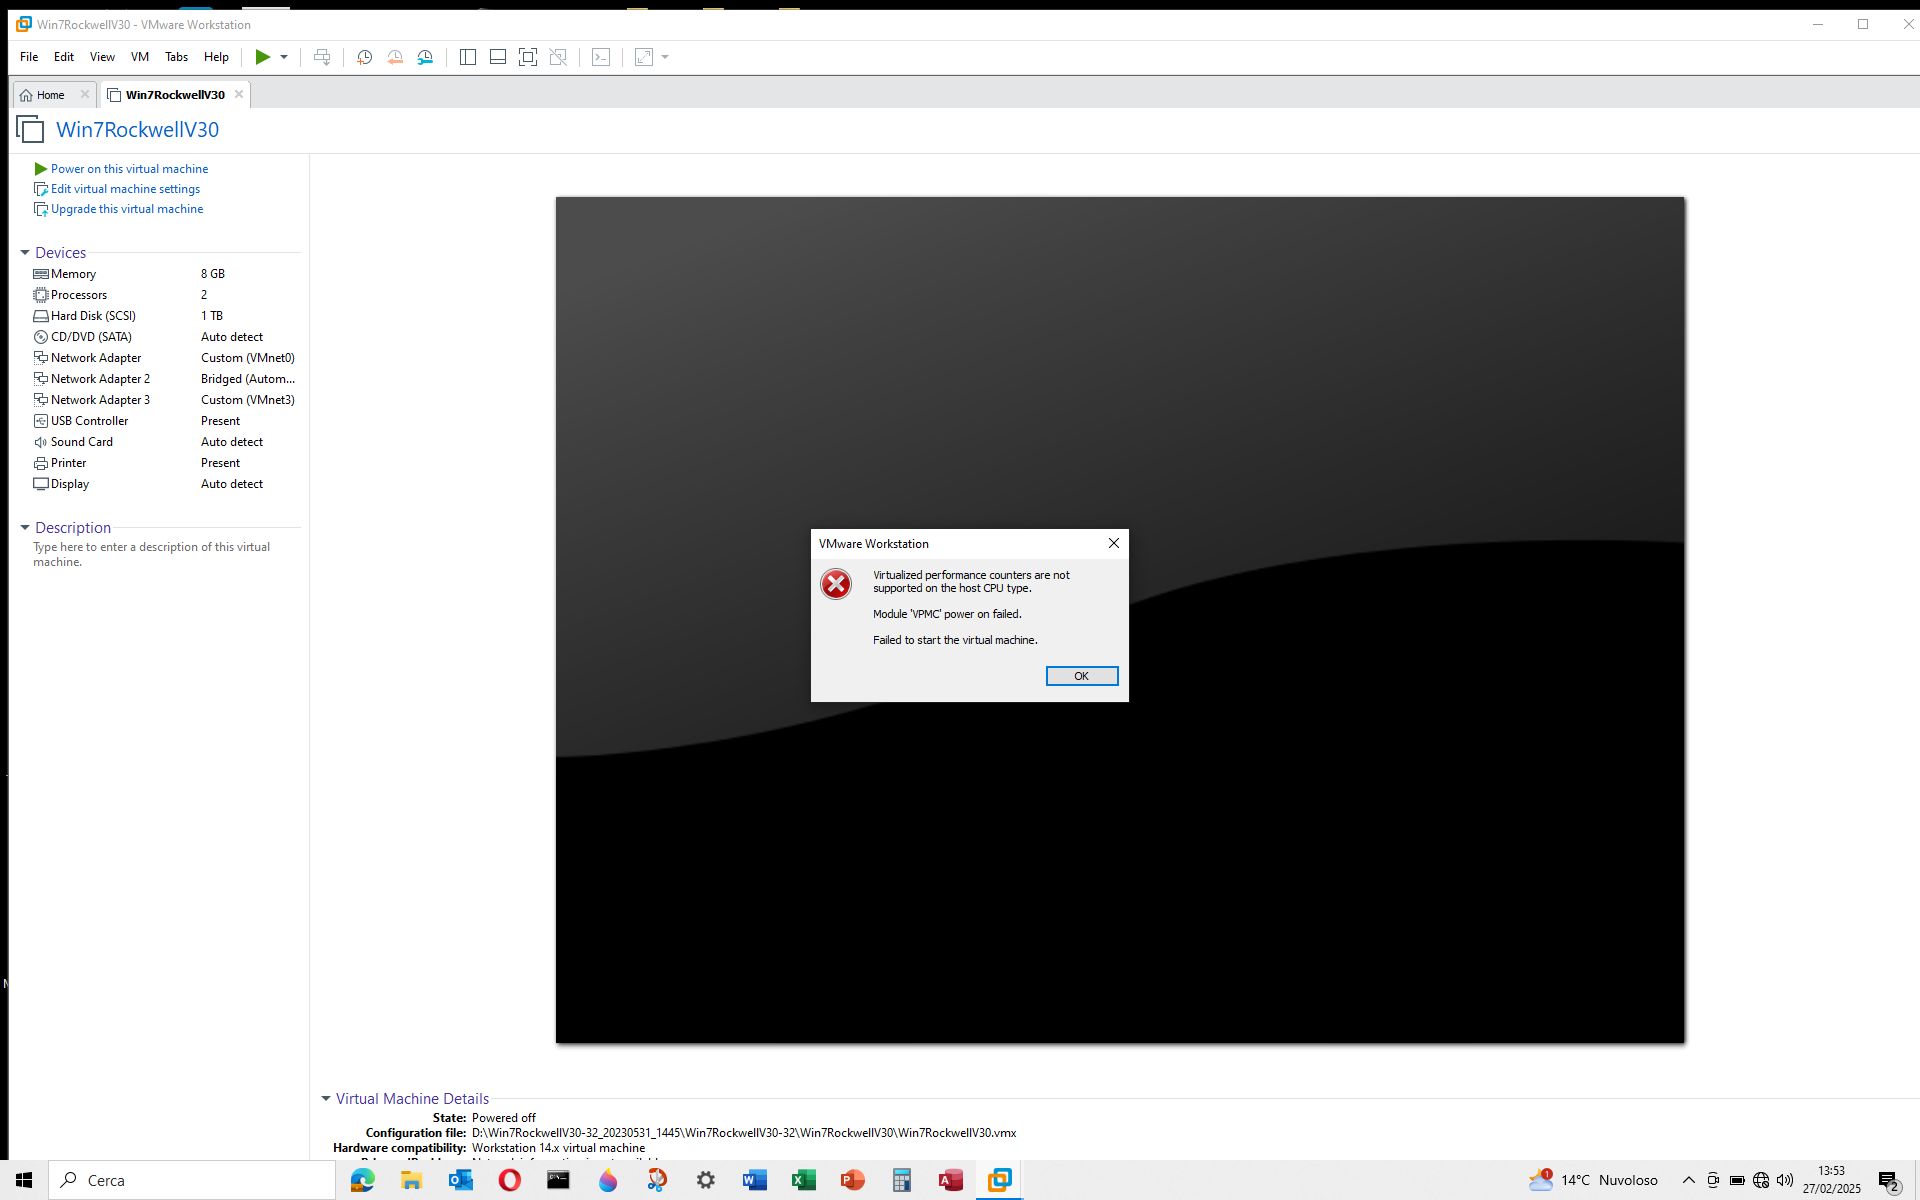Collapse Virtual Machine Details section
Image resolution: width=1920 pixels, height=1200 pixels.
(x=326, y=1098)
